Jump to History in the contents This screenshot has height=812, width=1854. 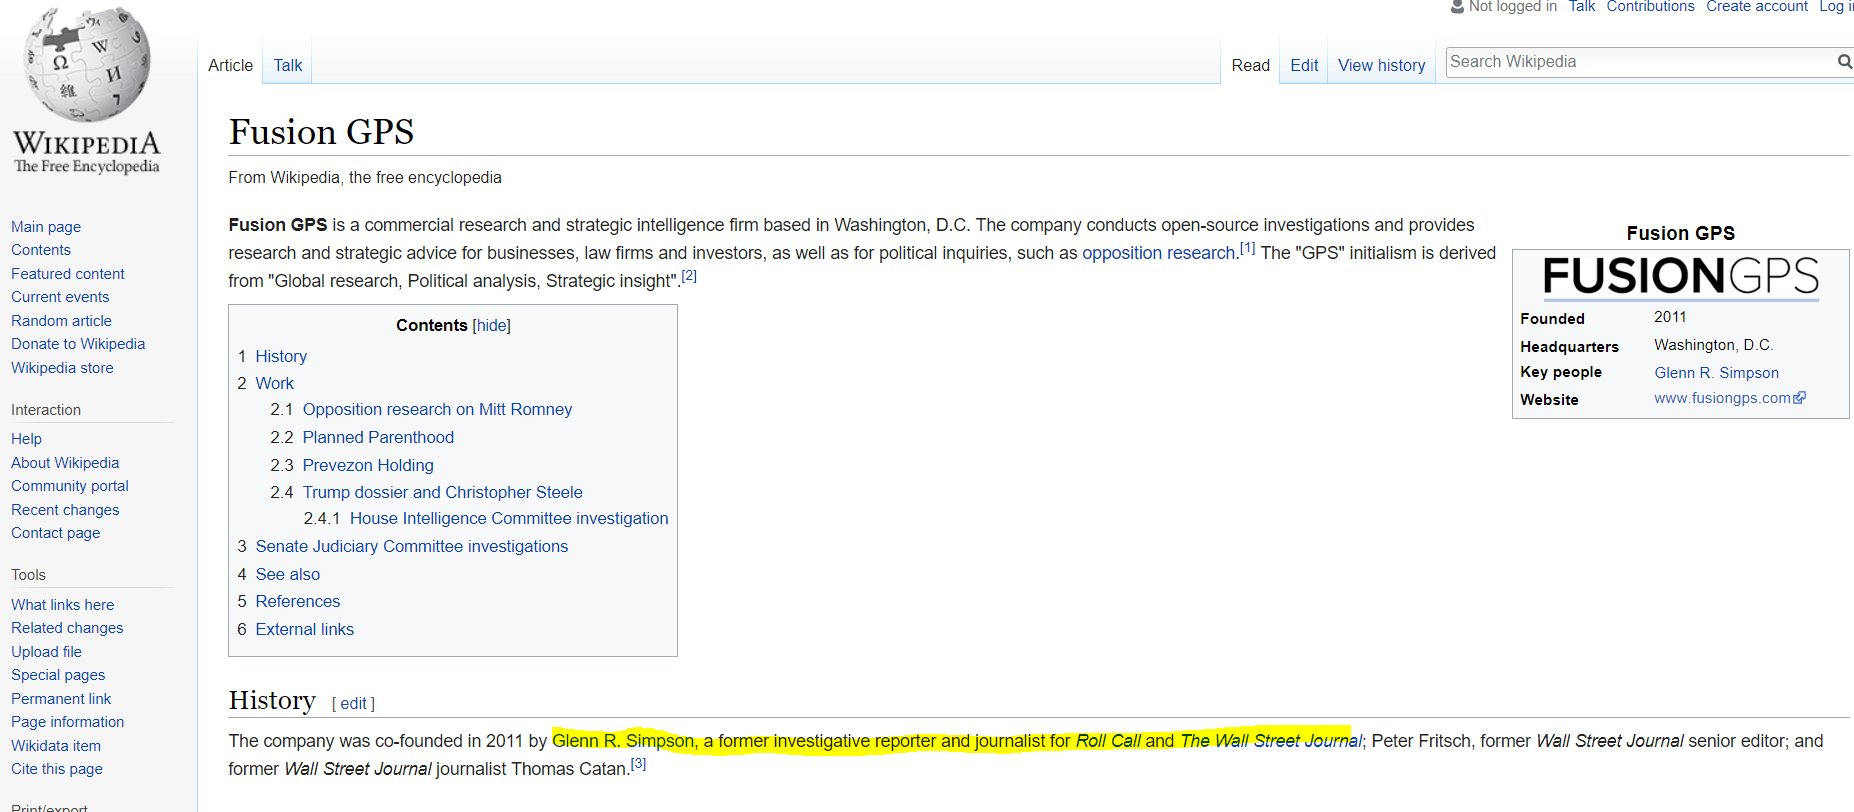tap(281, 356)
